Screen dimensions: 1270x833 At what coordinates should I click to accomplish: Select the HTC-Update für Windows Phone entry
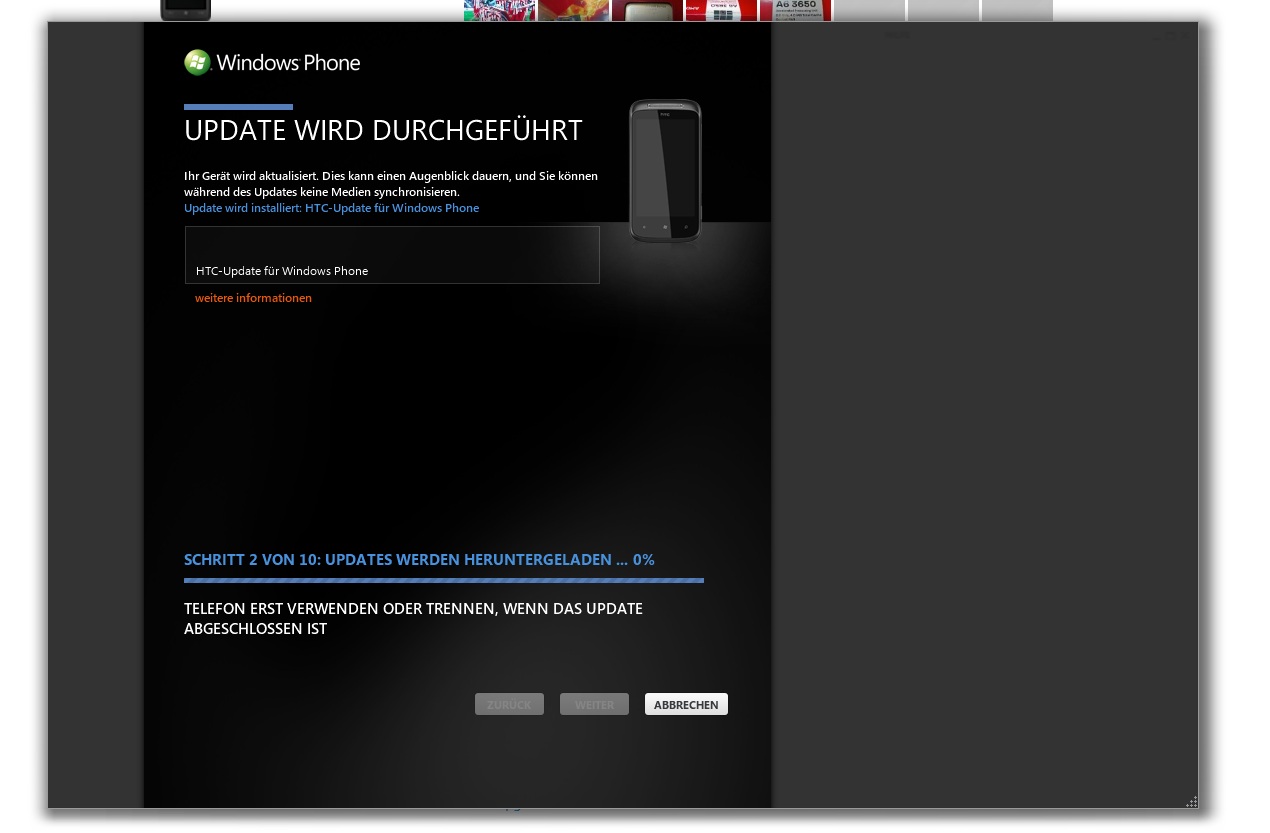click(x=392, y=255)
